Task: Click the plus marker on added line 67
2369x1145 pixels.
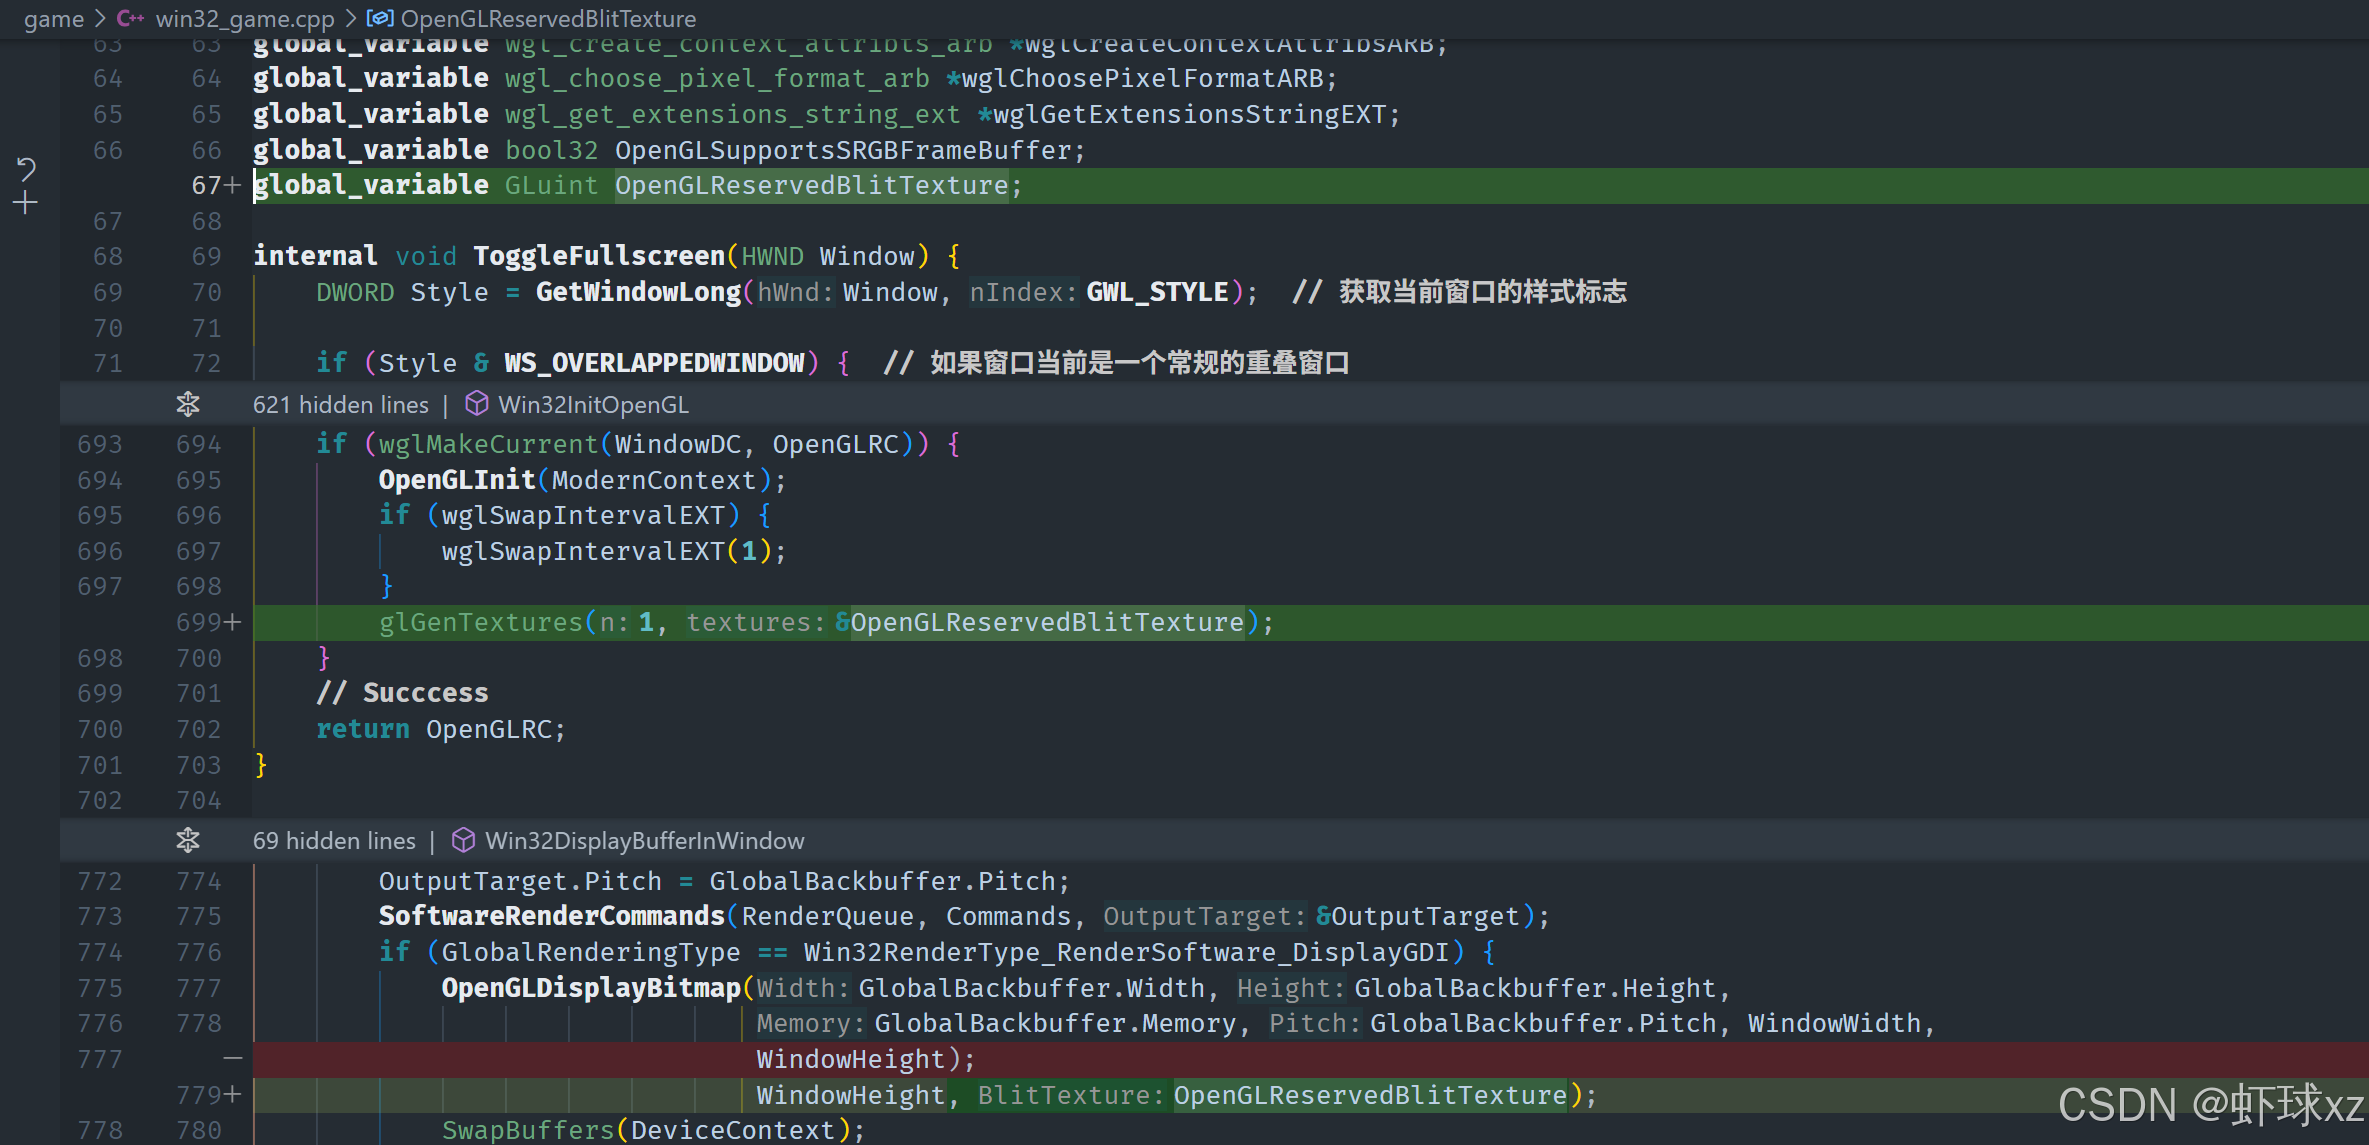Action: pyautogui.click(x=233, y=186)
